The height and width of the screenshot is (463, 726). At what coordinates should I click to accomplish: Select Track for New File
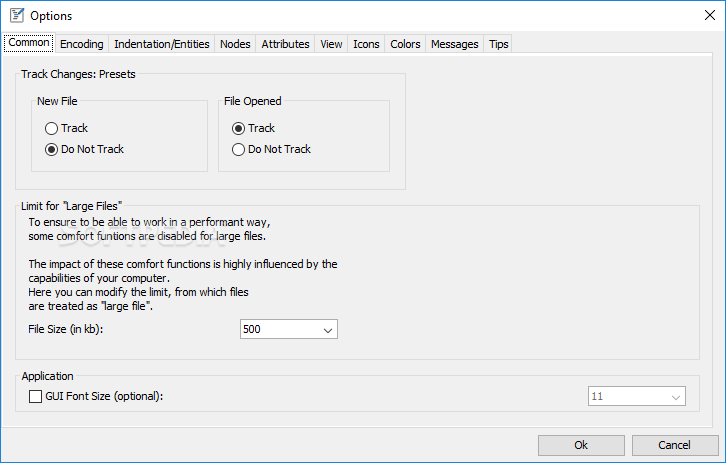(x=52, y=128)
